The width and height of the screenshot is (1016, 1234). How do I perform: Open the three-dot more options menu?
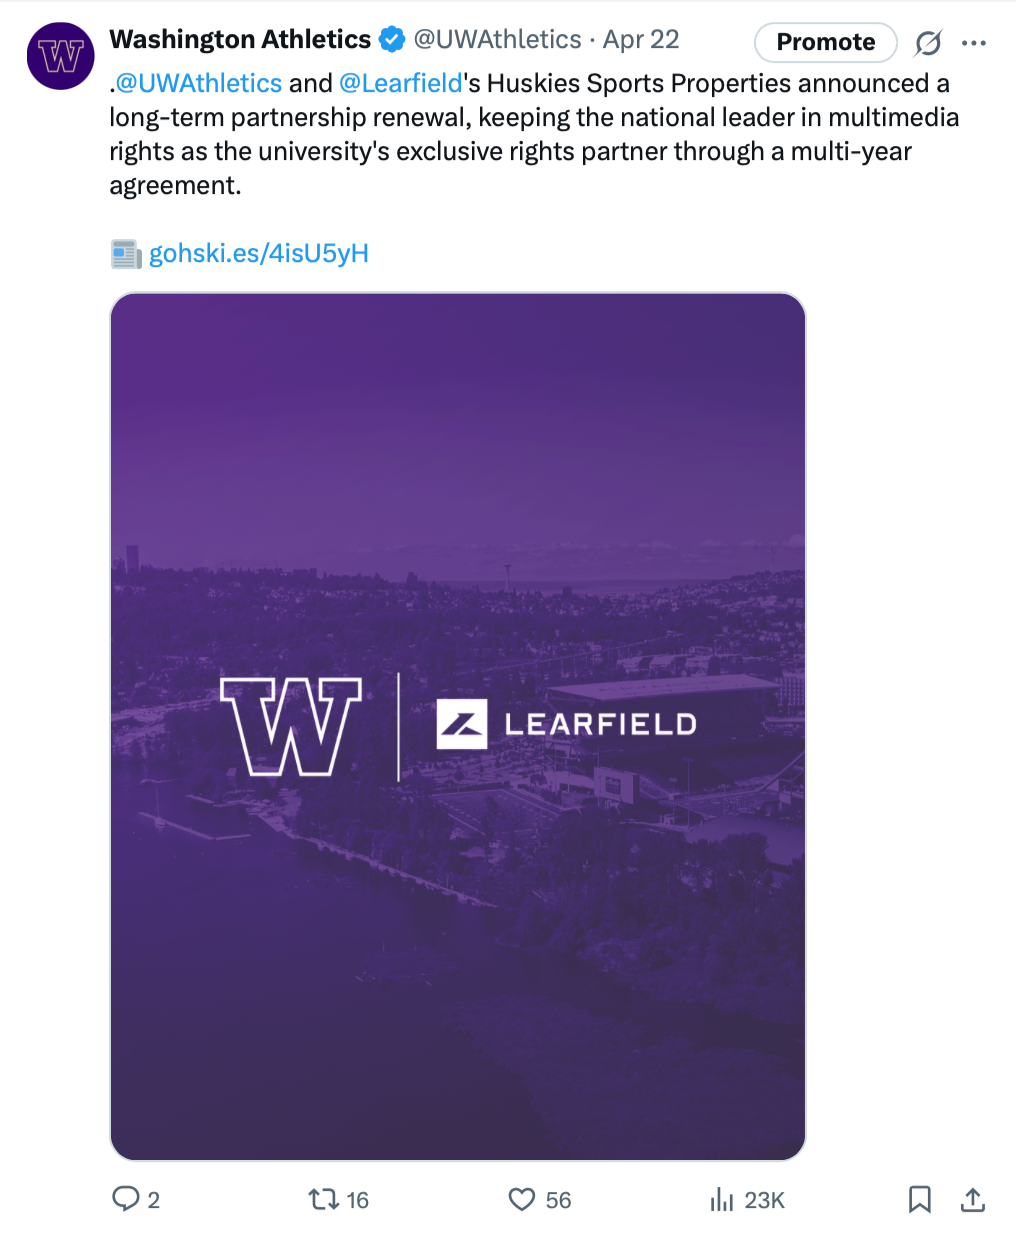tap(973, 43)
